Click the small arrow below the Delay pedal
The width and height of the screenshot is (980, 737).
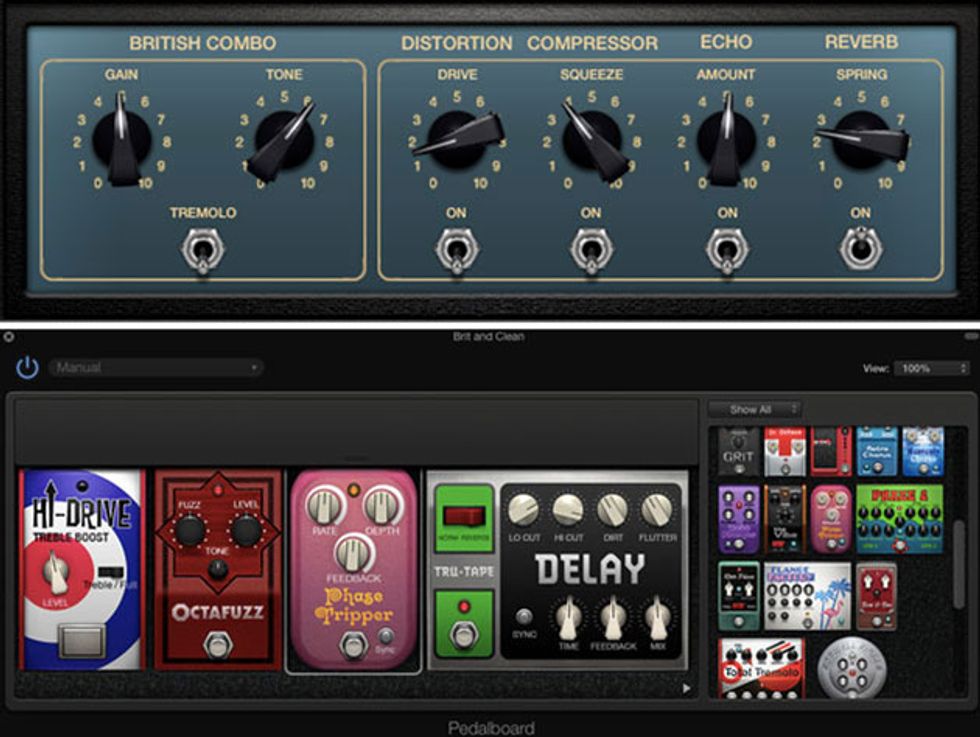687,688
